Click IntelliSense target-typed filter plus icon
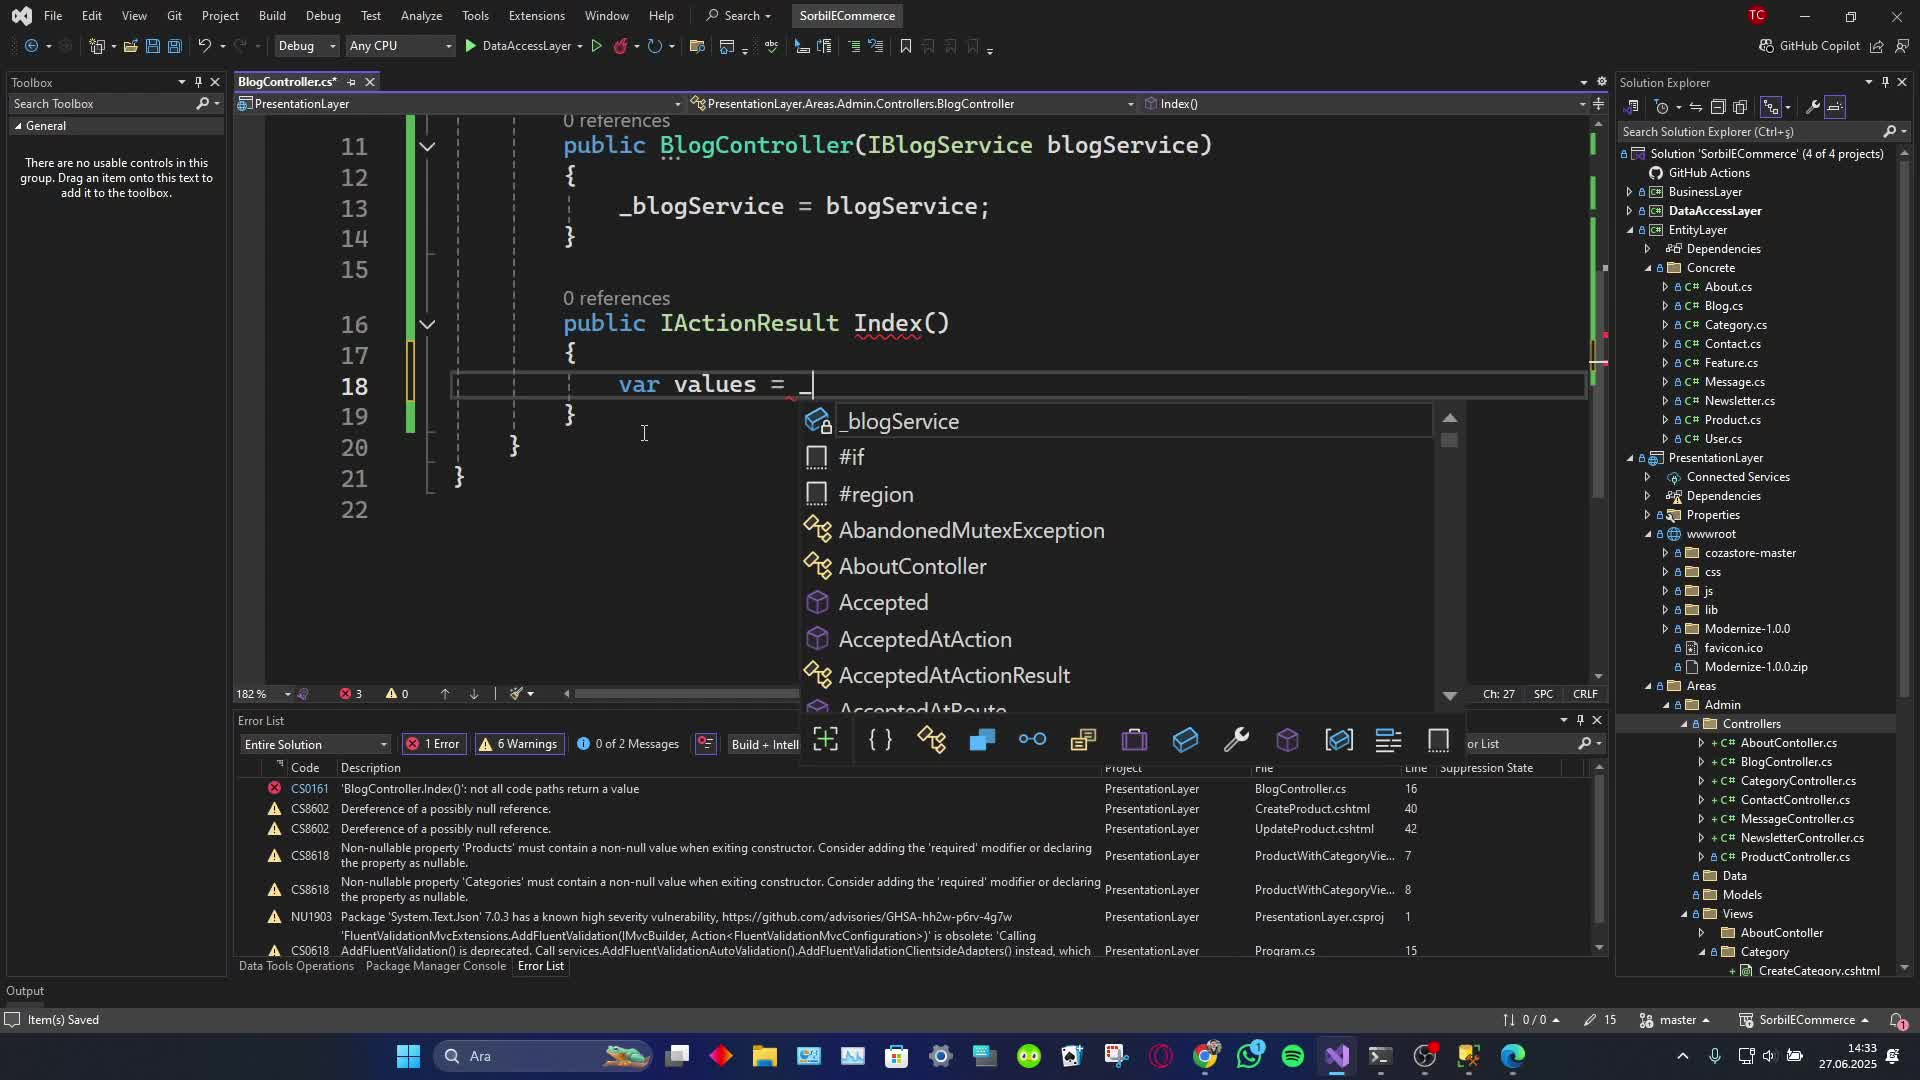The image size is (1920, 1080). (x=825, y=740)
